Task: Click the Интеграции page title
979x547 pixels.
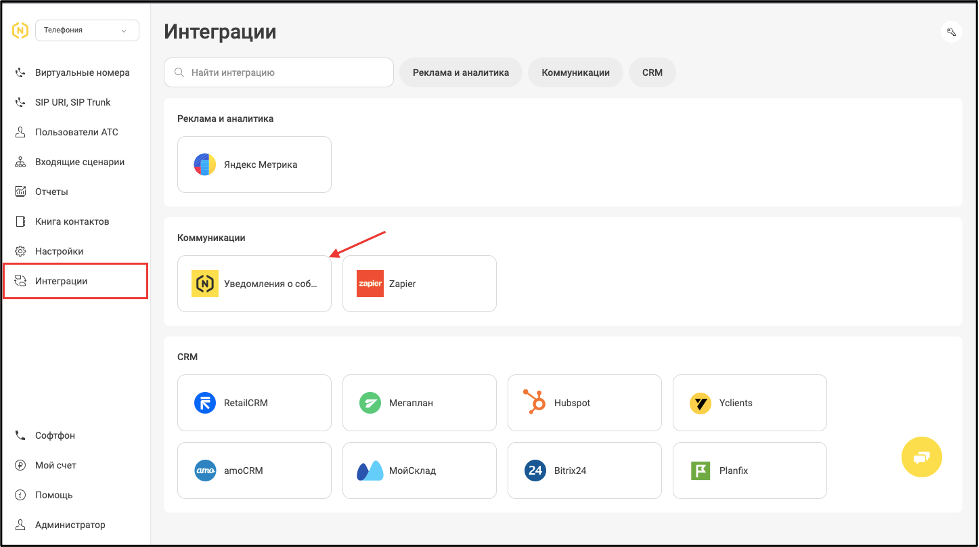Action: coord(220,32)
